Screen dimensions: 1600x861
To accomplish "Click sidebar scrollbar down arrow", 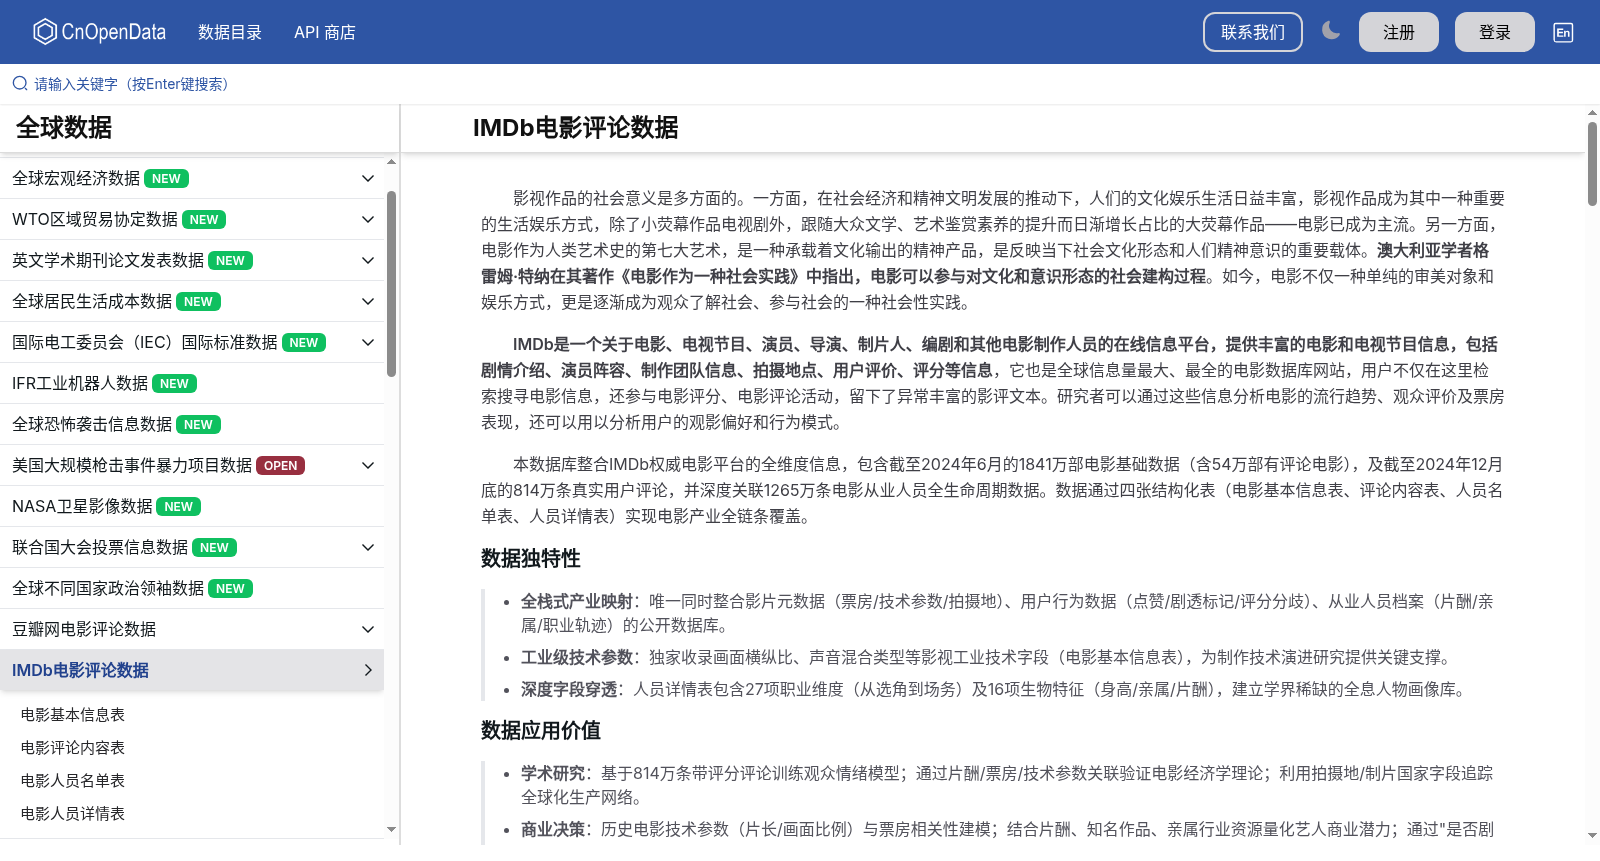I will point(391,829).
